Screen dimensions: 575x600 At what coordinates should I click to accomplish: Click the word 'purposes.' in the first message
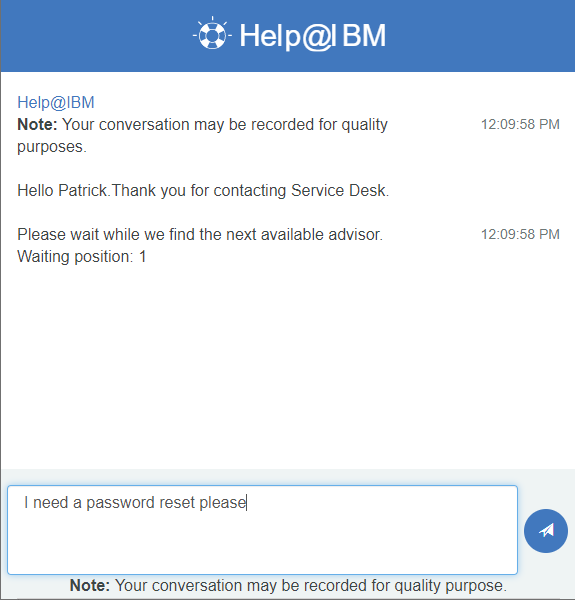(x=52, y=147)
